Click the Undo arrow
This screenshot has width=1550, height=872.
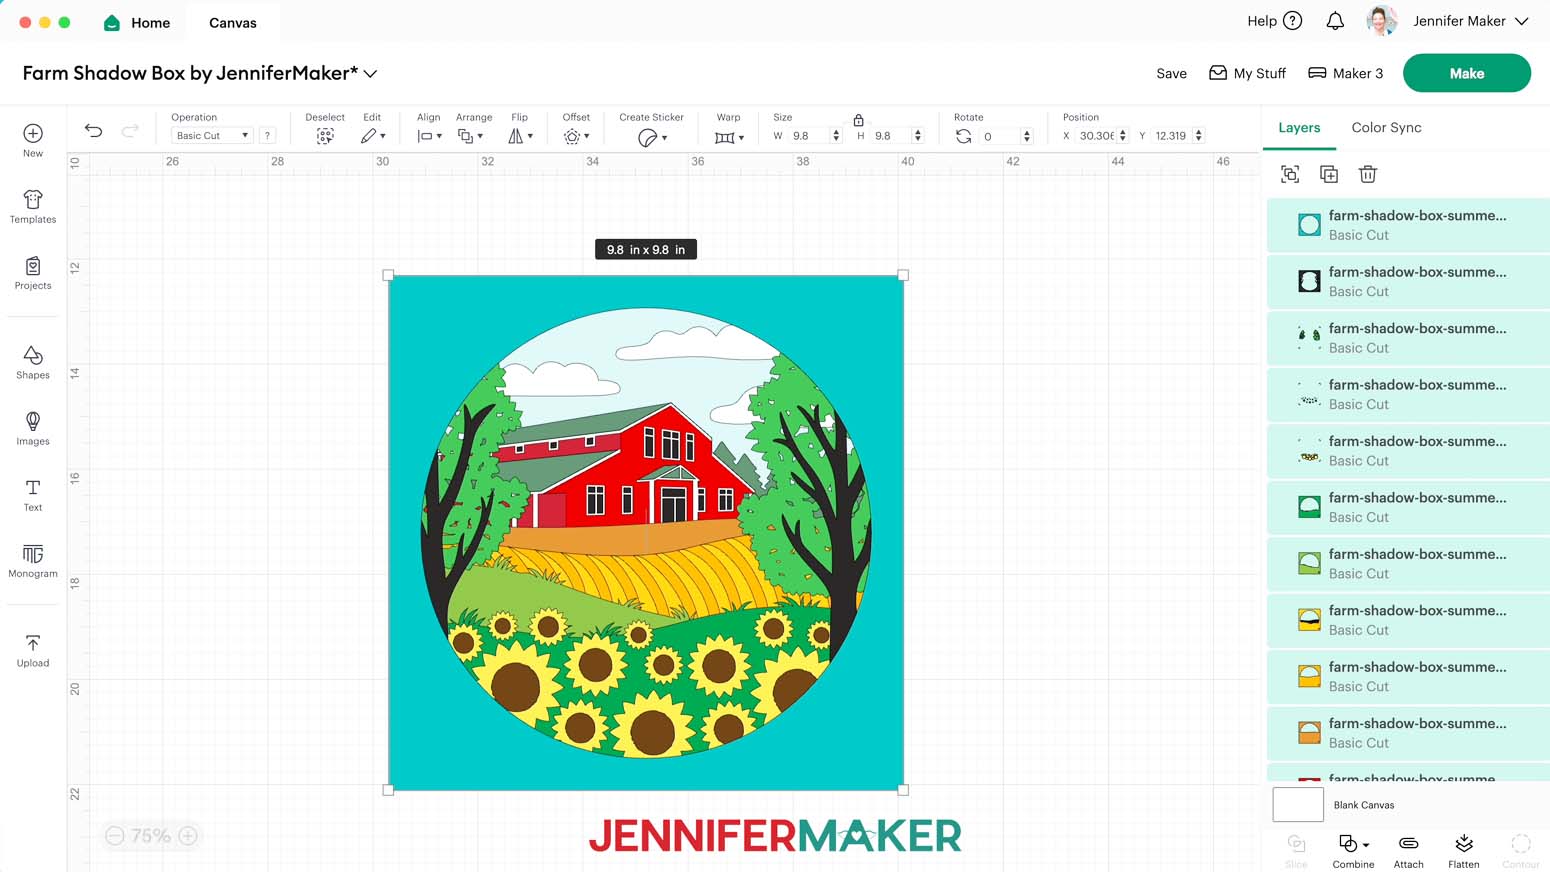click(93, 131)
